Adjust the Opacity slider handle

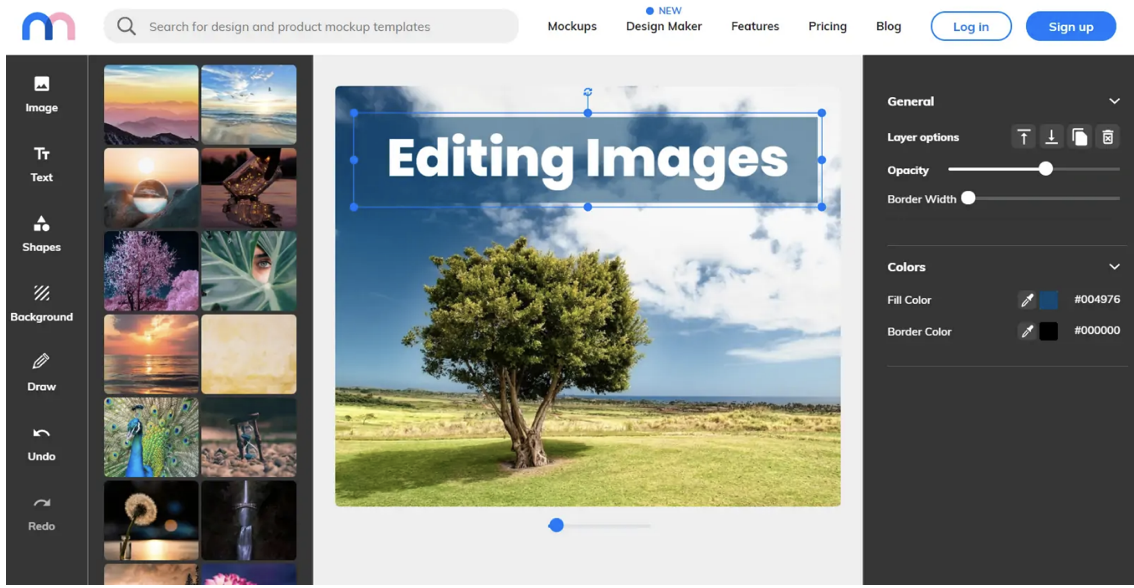pyautogui.click(x=1046, y=169)
